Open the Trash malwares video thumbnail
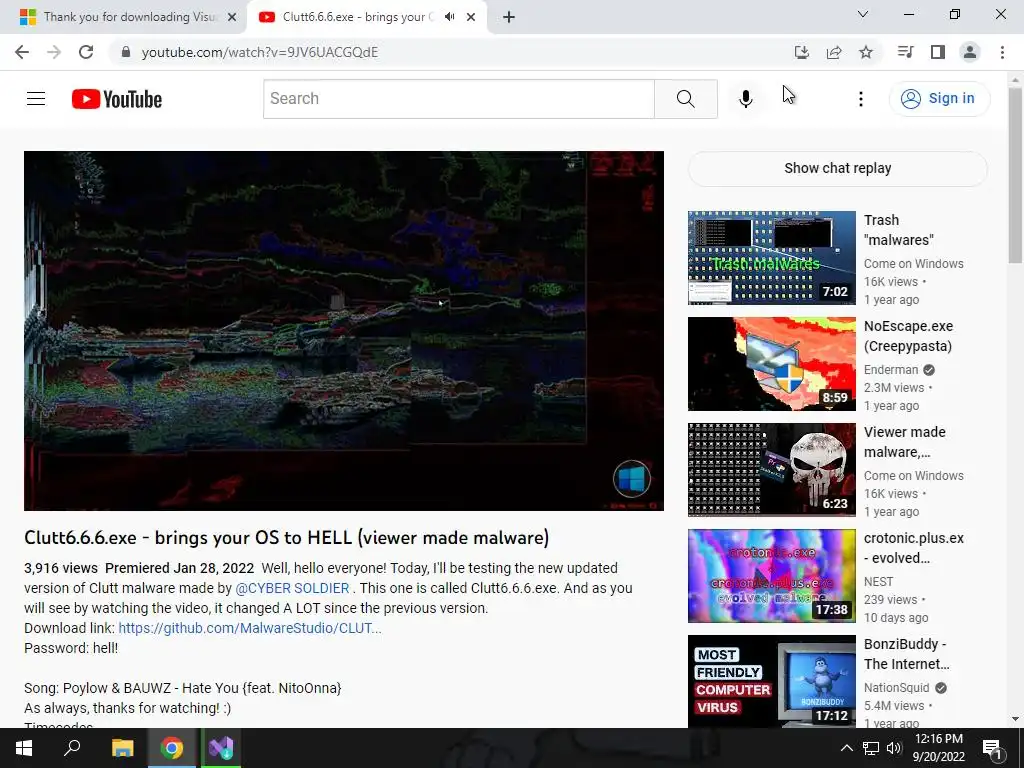 point(771,258)
